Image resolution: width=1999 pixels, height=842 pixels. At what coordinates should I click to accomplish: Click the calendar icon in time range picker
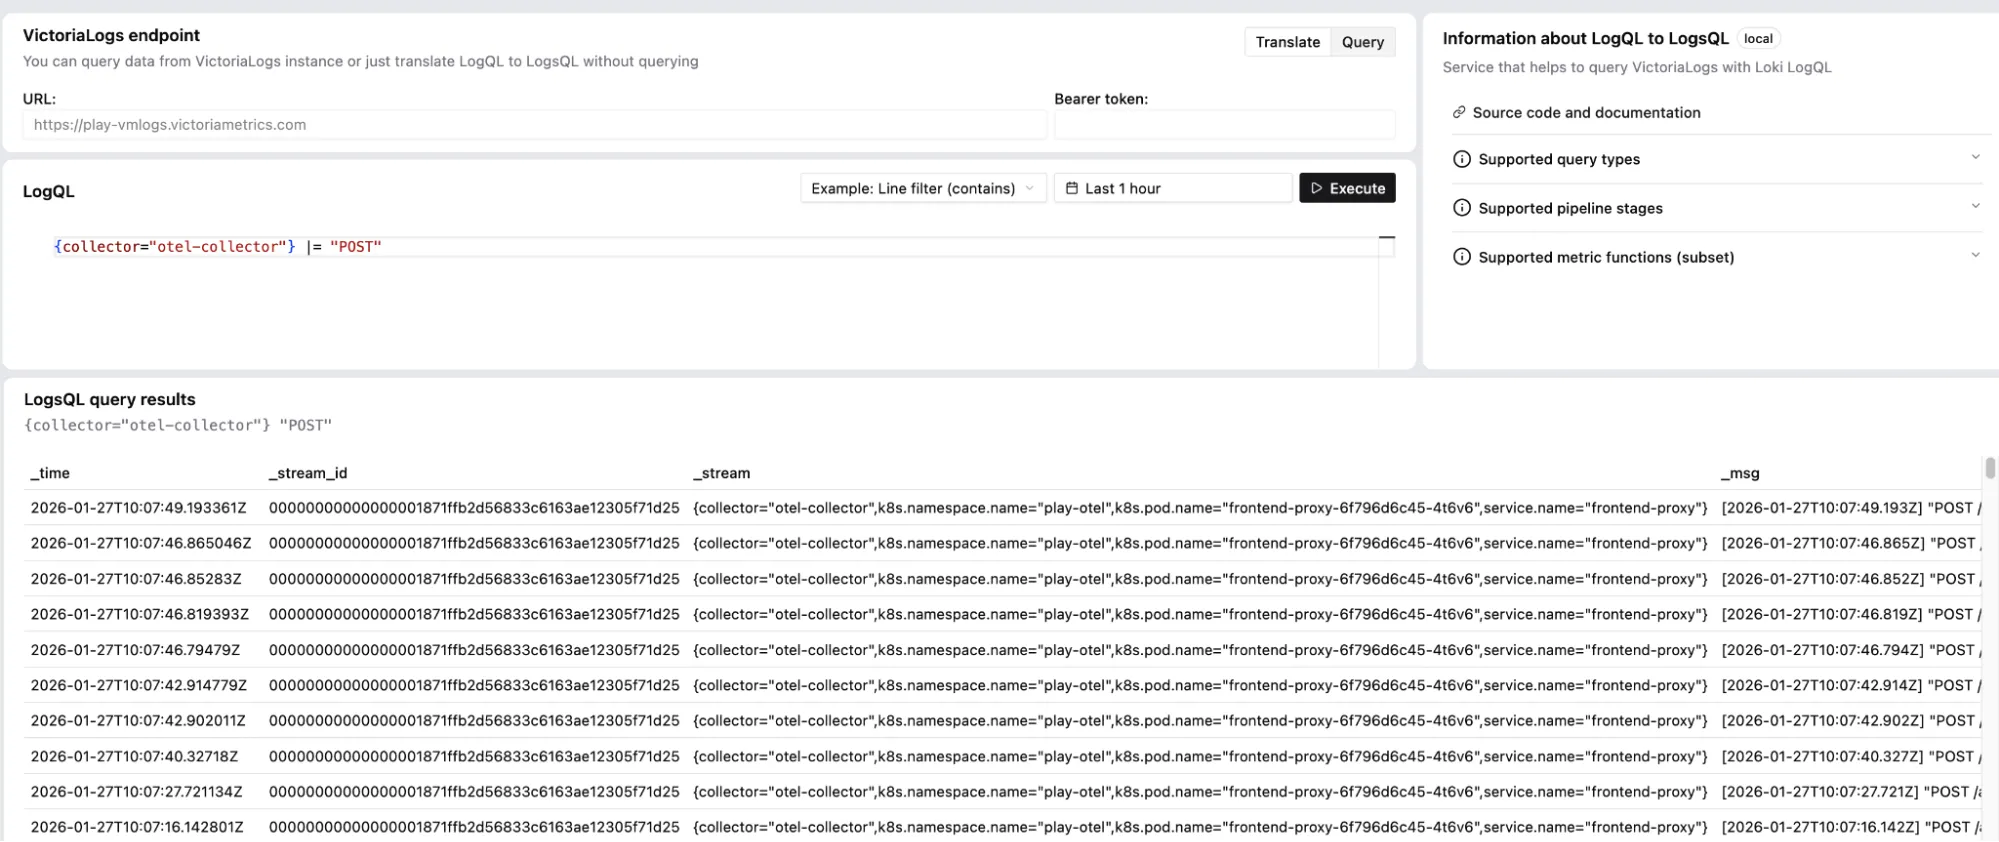(1071, 189)
